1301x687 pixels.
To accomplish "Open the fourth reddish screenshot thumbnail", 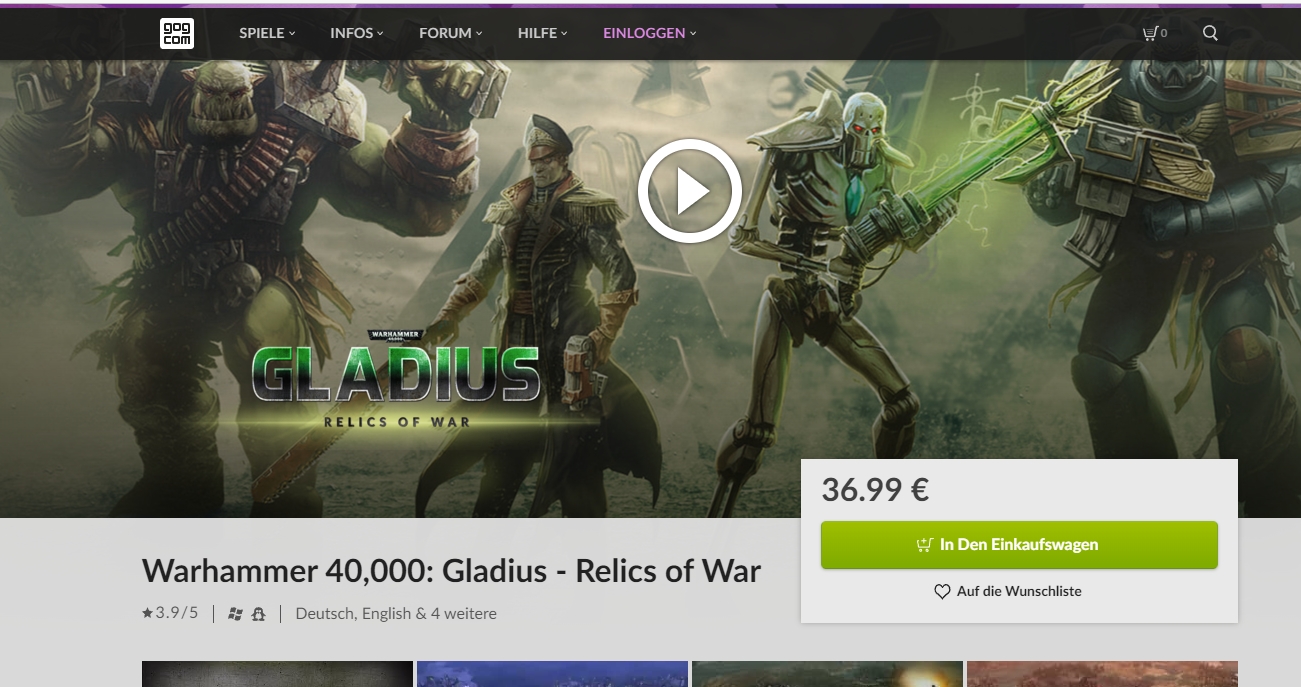I will tap(1102, 674).
